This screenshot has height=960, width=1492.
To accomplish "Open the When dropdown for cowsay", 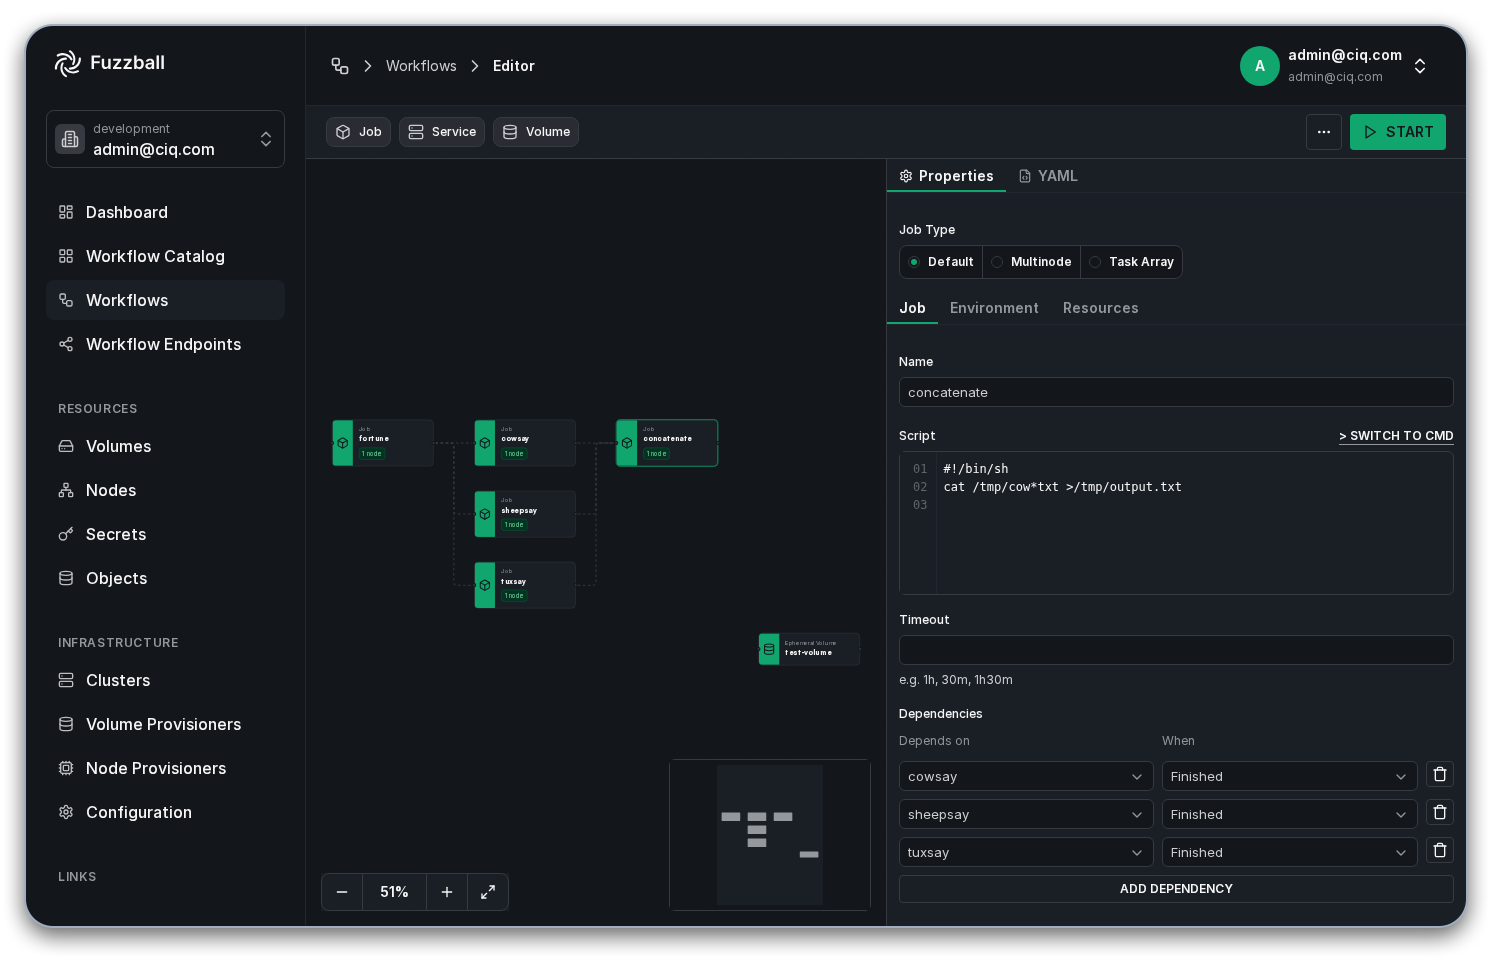I will coord(1289,777).
